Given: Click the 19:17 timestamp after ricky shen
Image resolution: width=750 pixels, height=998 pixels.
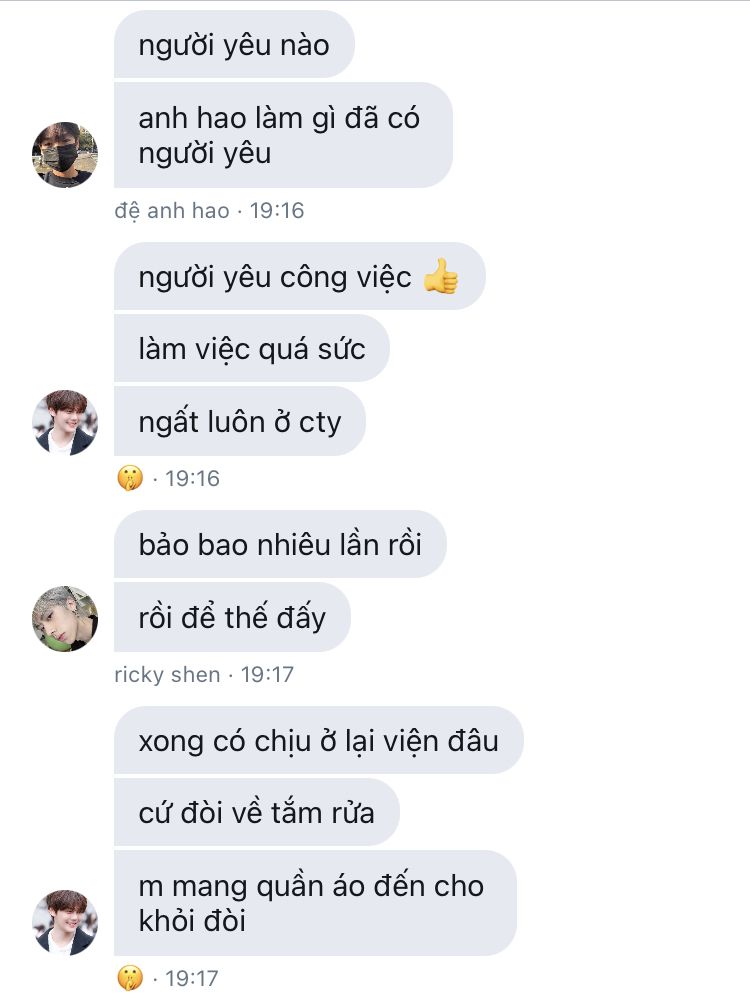Looking at the screenshot, I should pos(267,675).
